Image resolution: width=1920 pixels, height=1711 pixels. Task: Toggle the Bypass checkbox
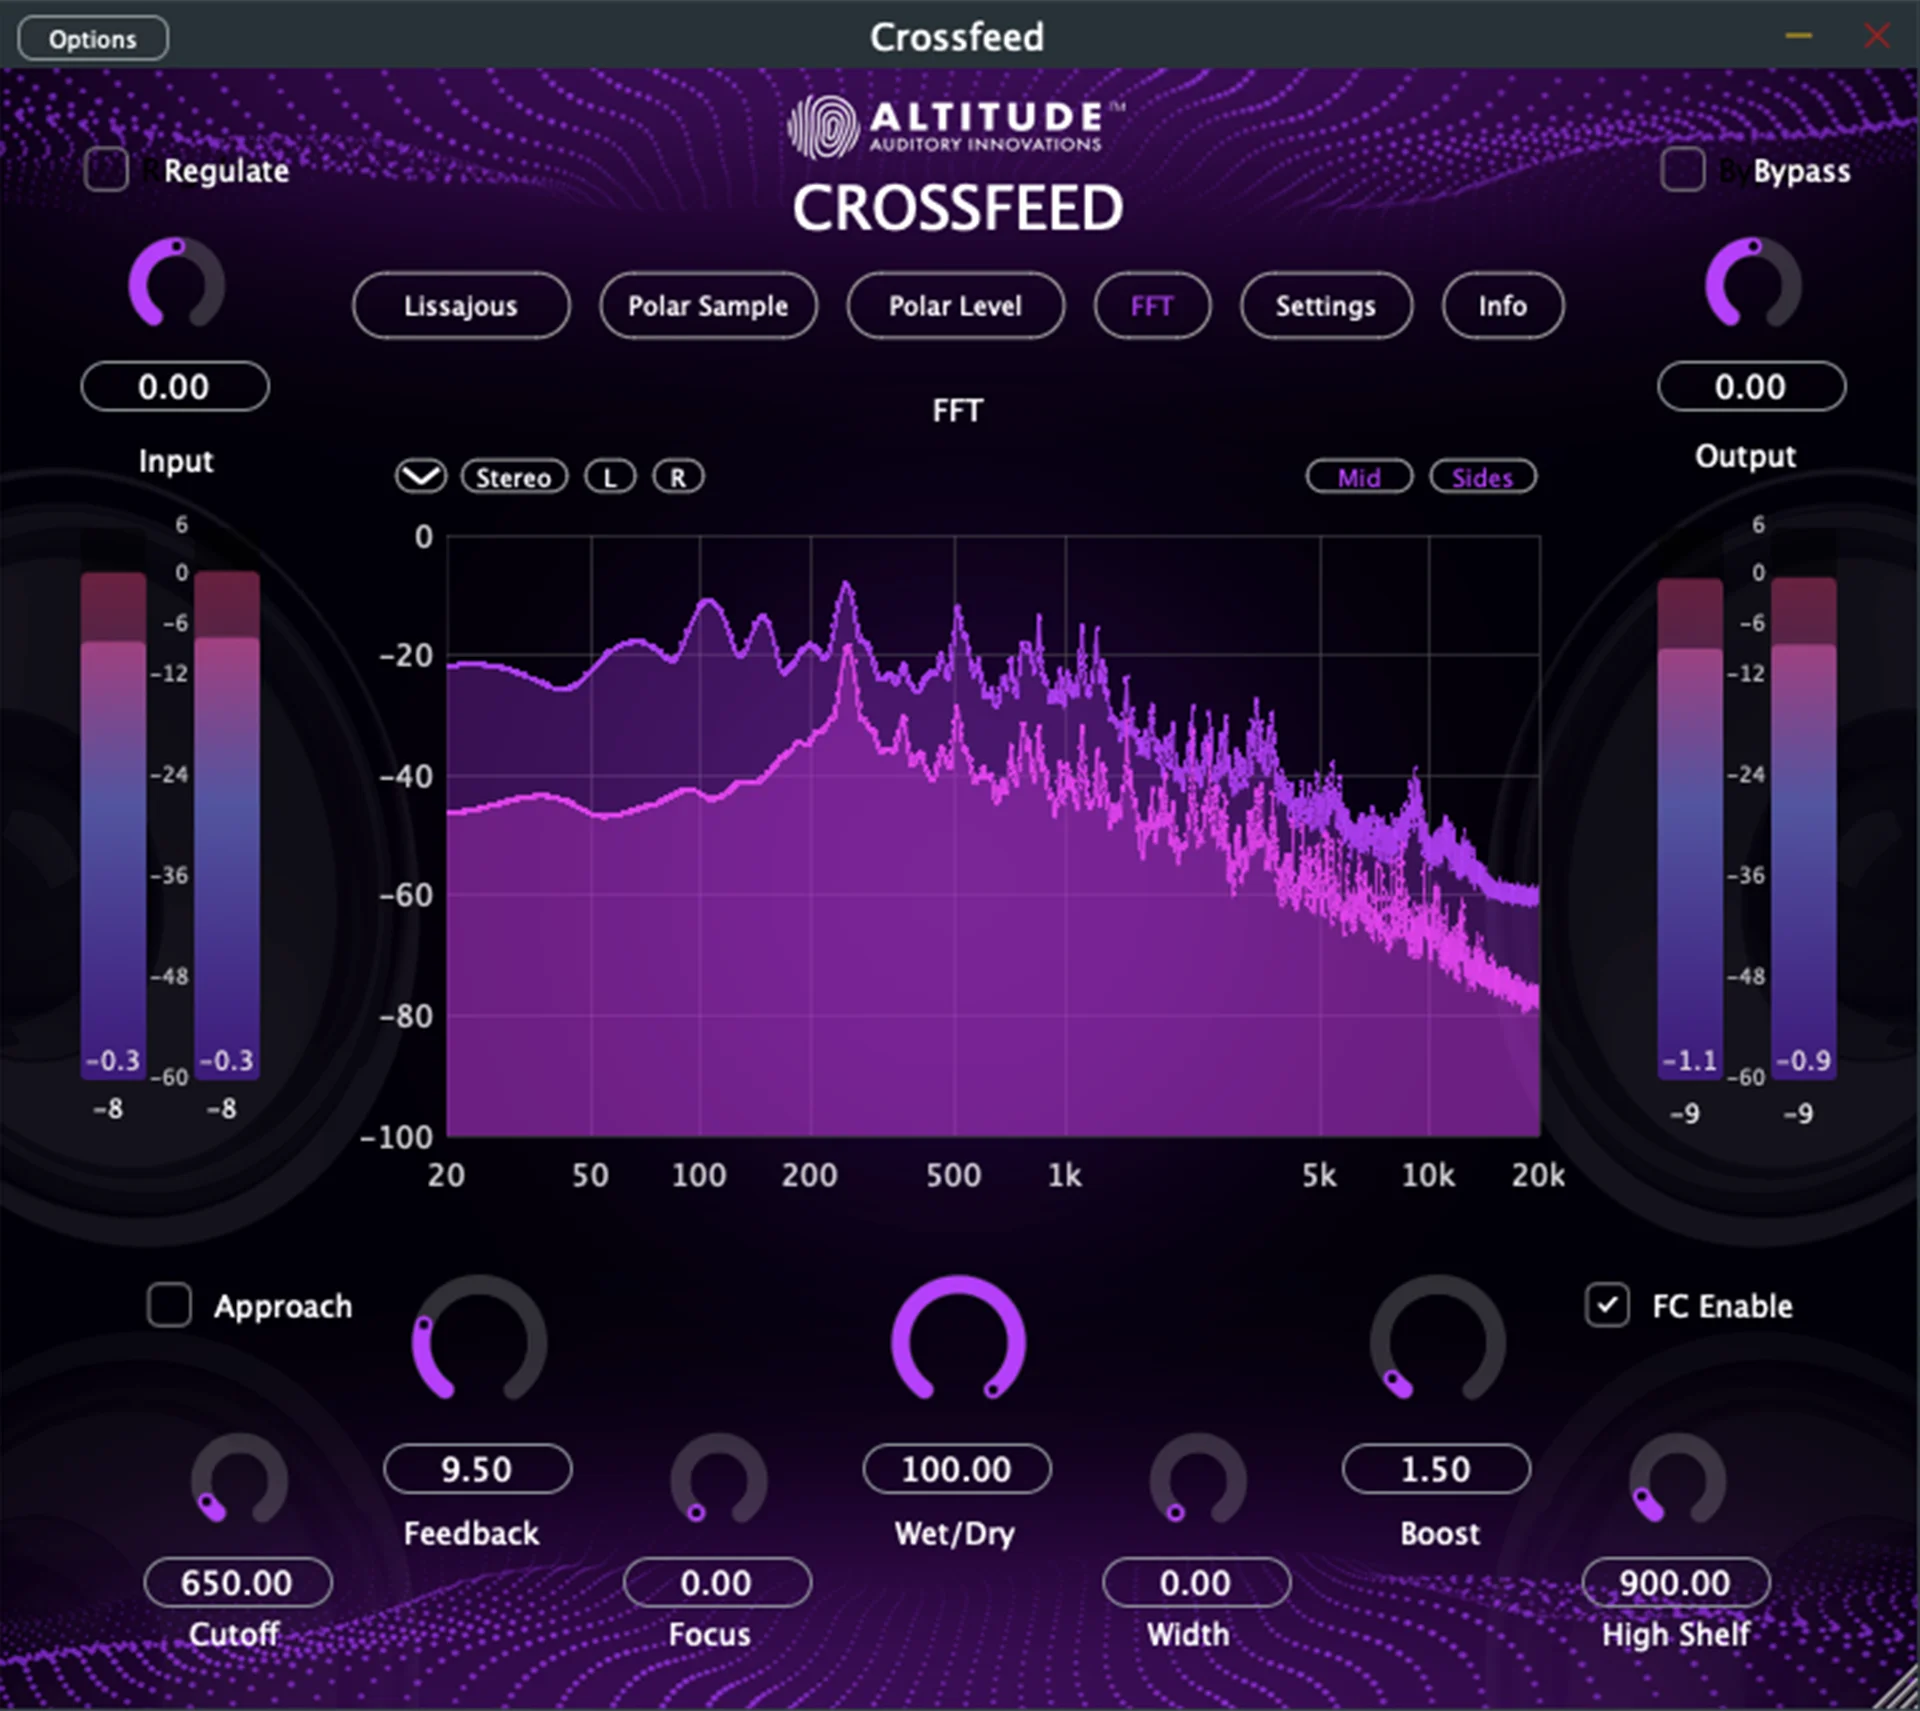pos(1682,170)
